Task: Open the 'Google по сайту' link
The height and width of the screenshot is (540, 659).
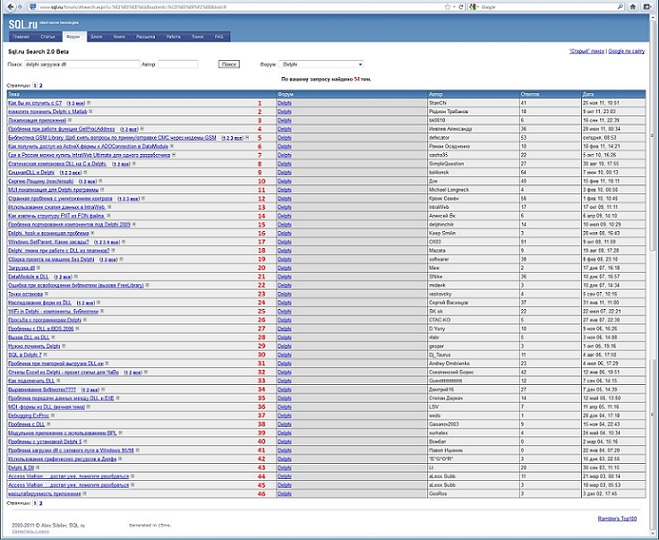Action: coord(627,49)
